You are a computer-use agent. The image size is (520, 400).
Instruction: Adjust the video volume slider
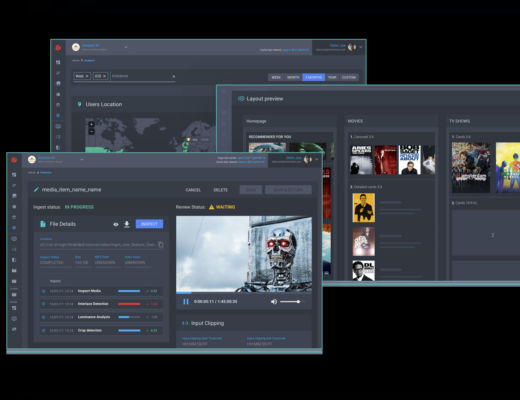tap(290, 302)
